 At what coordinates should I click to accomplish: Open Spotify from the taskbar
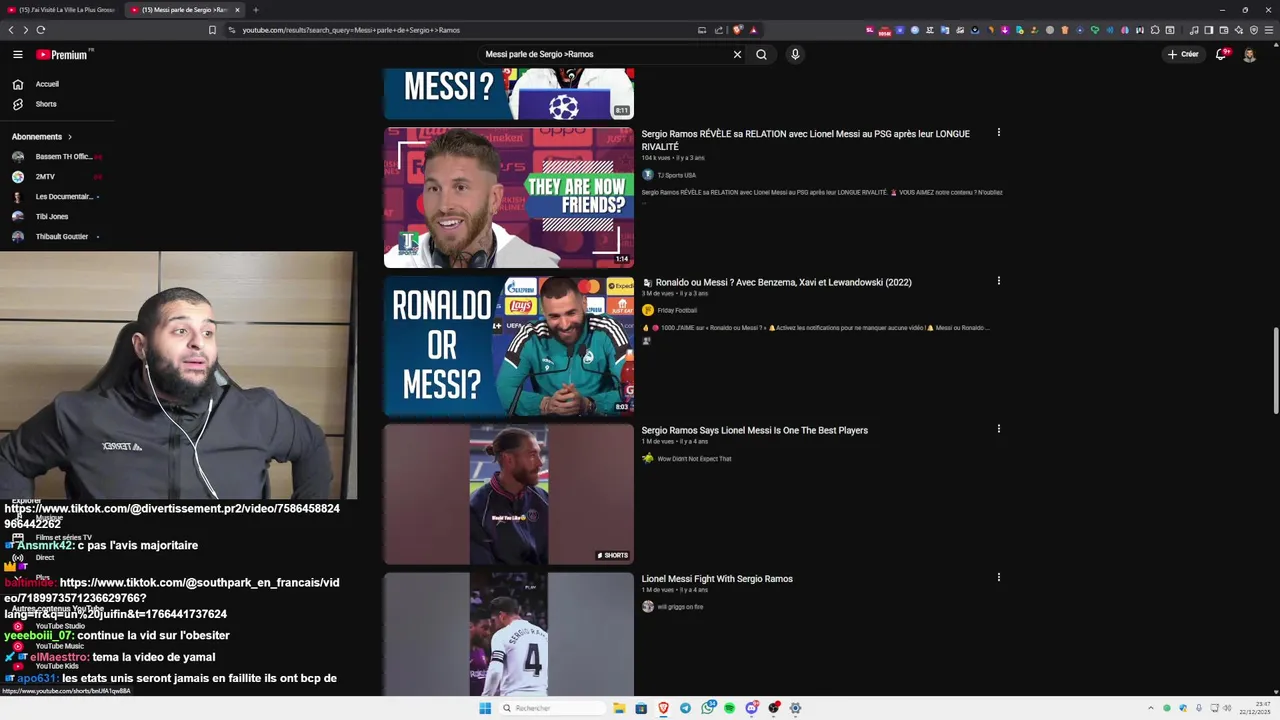coord(730,708)
